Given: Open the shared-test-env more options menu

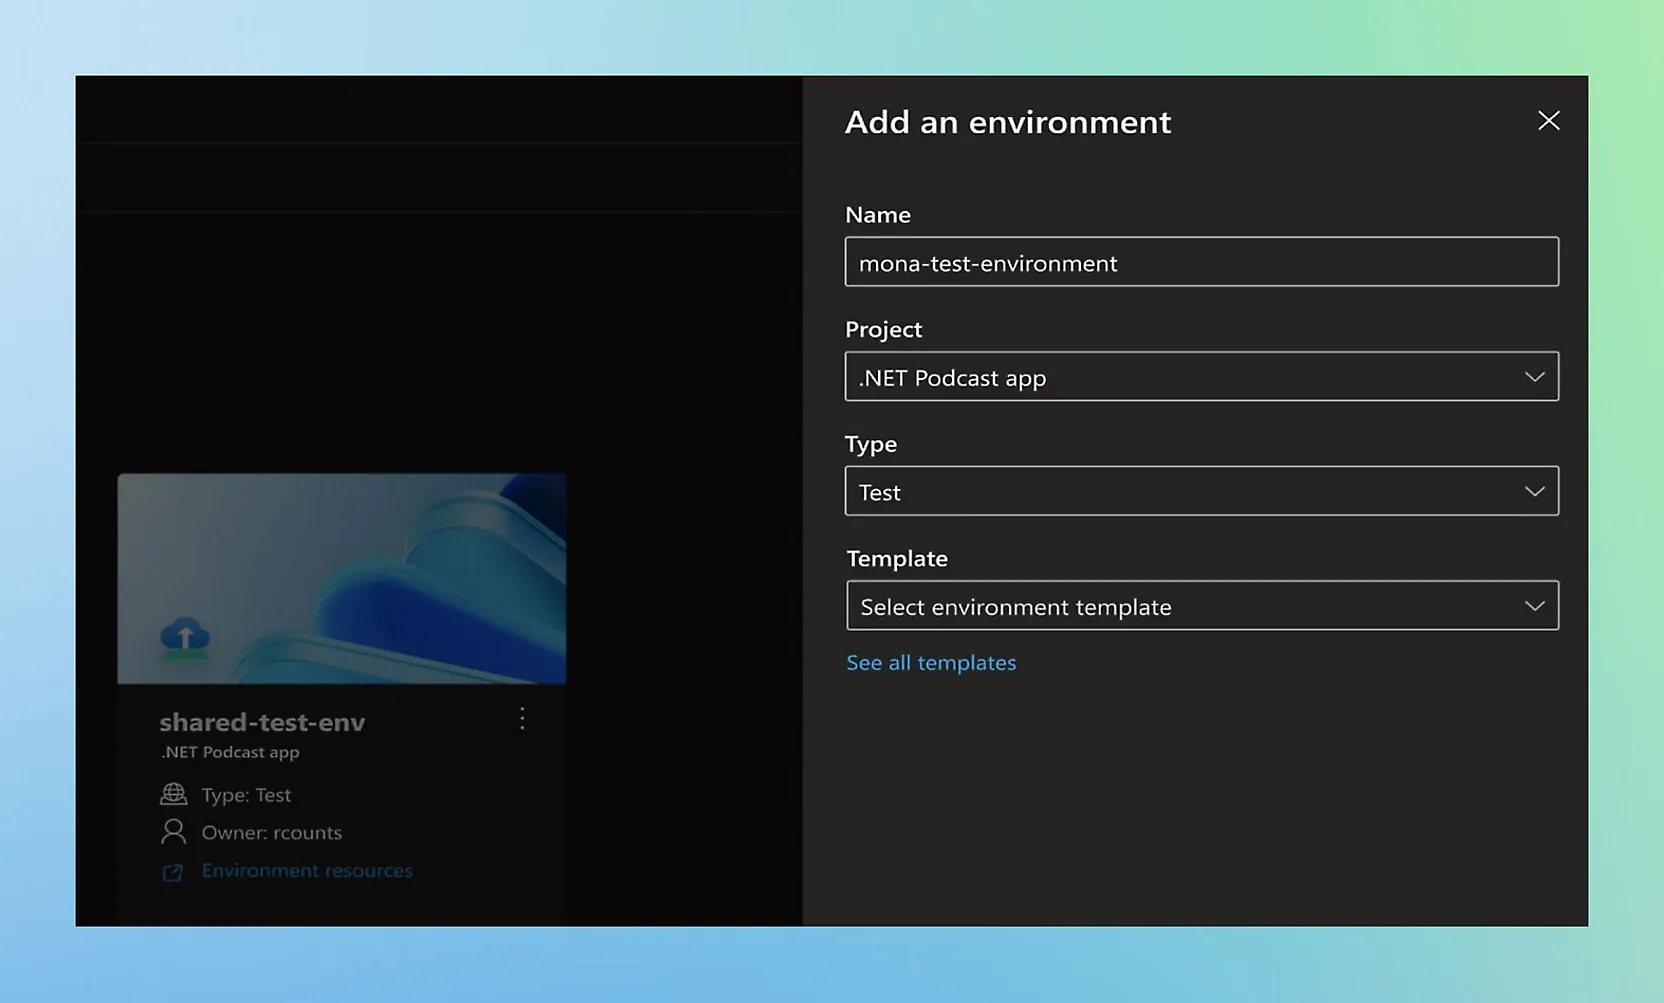Looking at the screenshot, I should [522, 719].
